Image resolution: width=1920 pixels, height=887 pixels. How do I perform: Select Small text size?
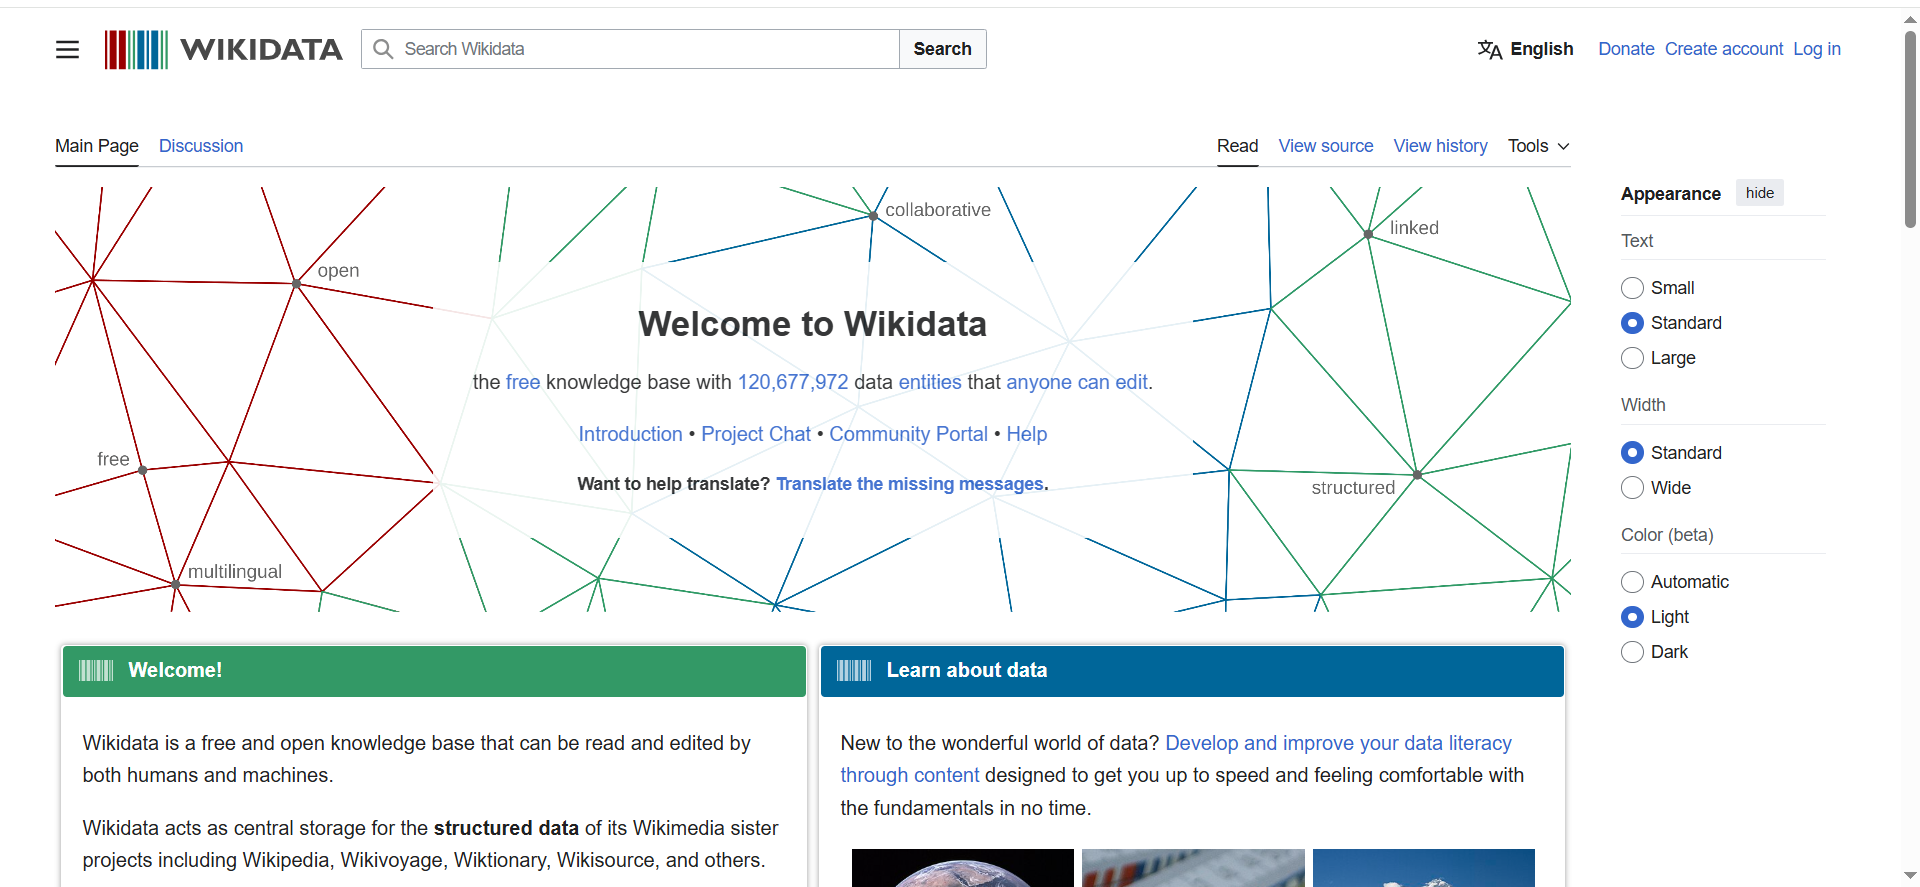[x=1632, y=288]
